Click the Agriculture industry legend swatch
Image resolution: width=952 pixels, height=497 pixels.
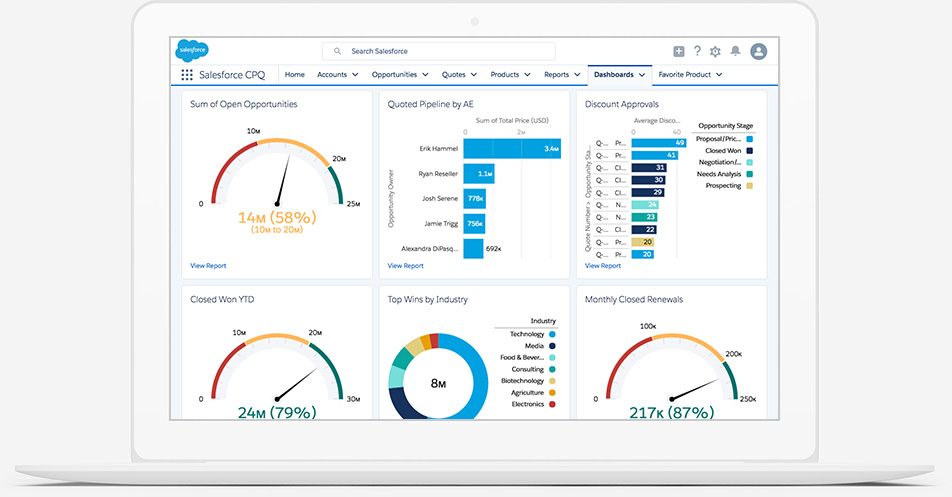[552, 393]
